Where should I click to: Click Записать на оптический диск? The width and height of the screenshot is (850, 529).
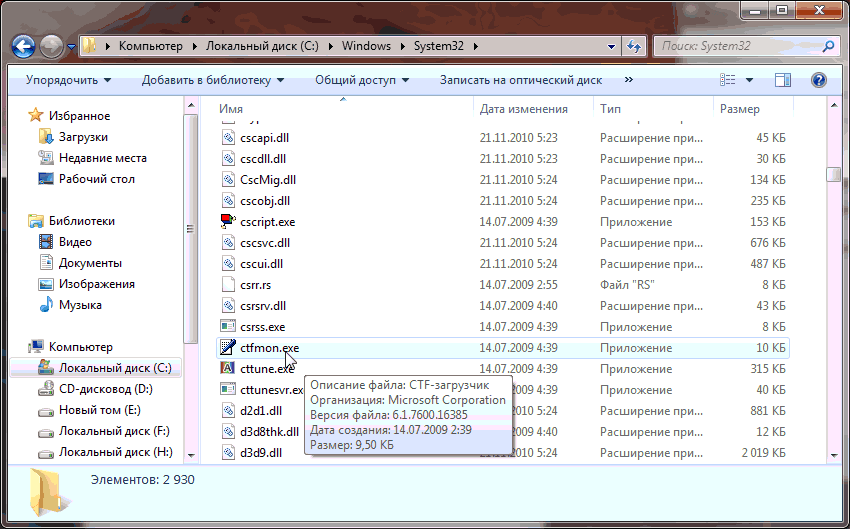tap(520, 80)
